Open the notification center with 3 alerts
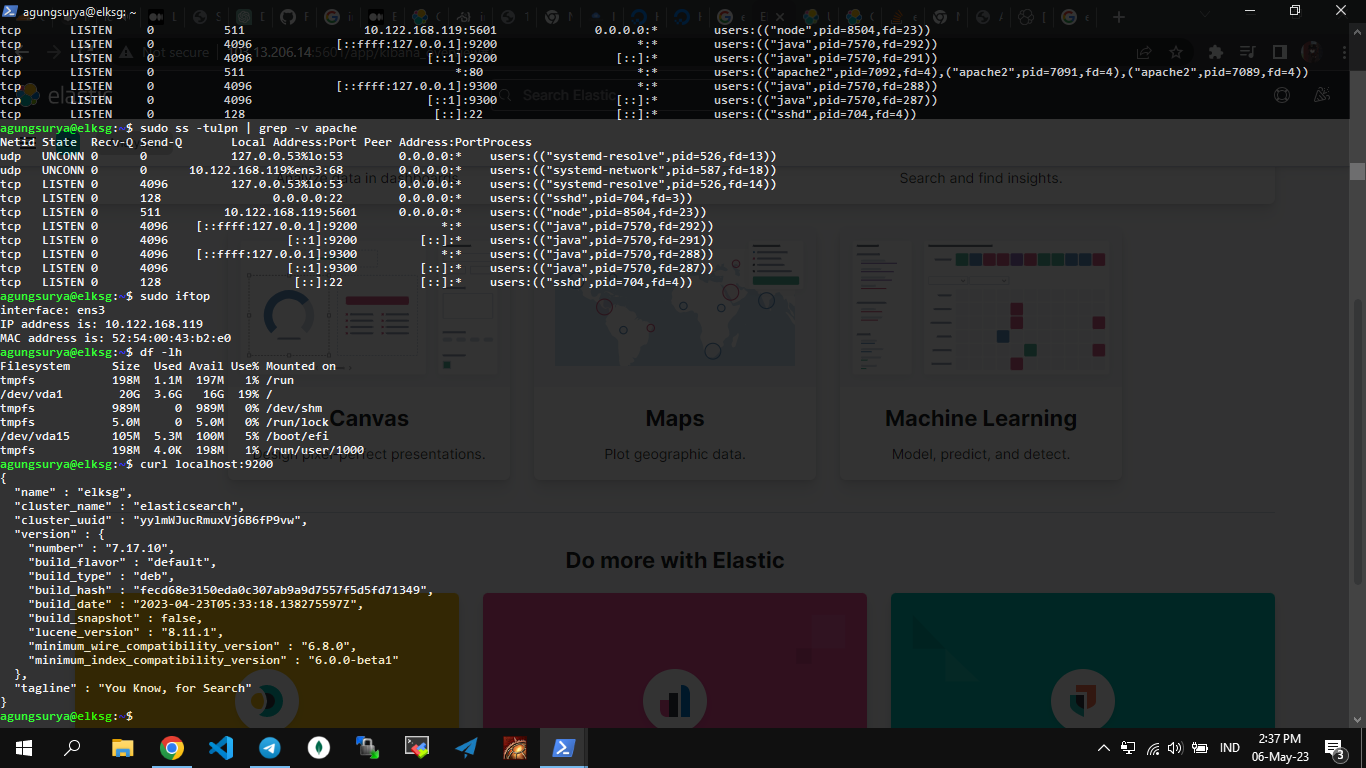This screenshot has height=768, width=1366. click(x=1334, y=748)
